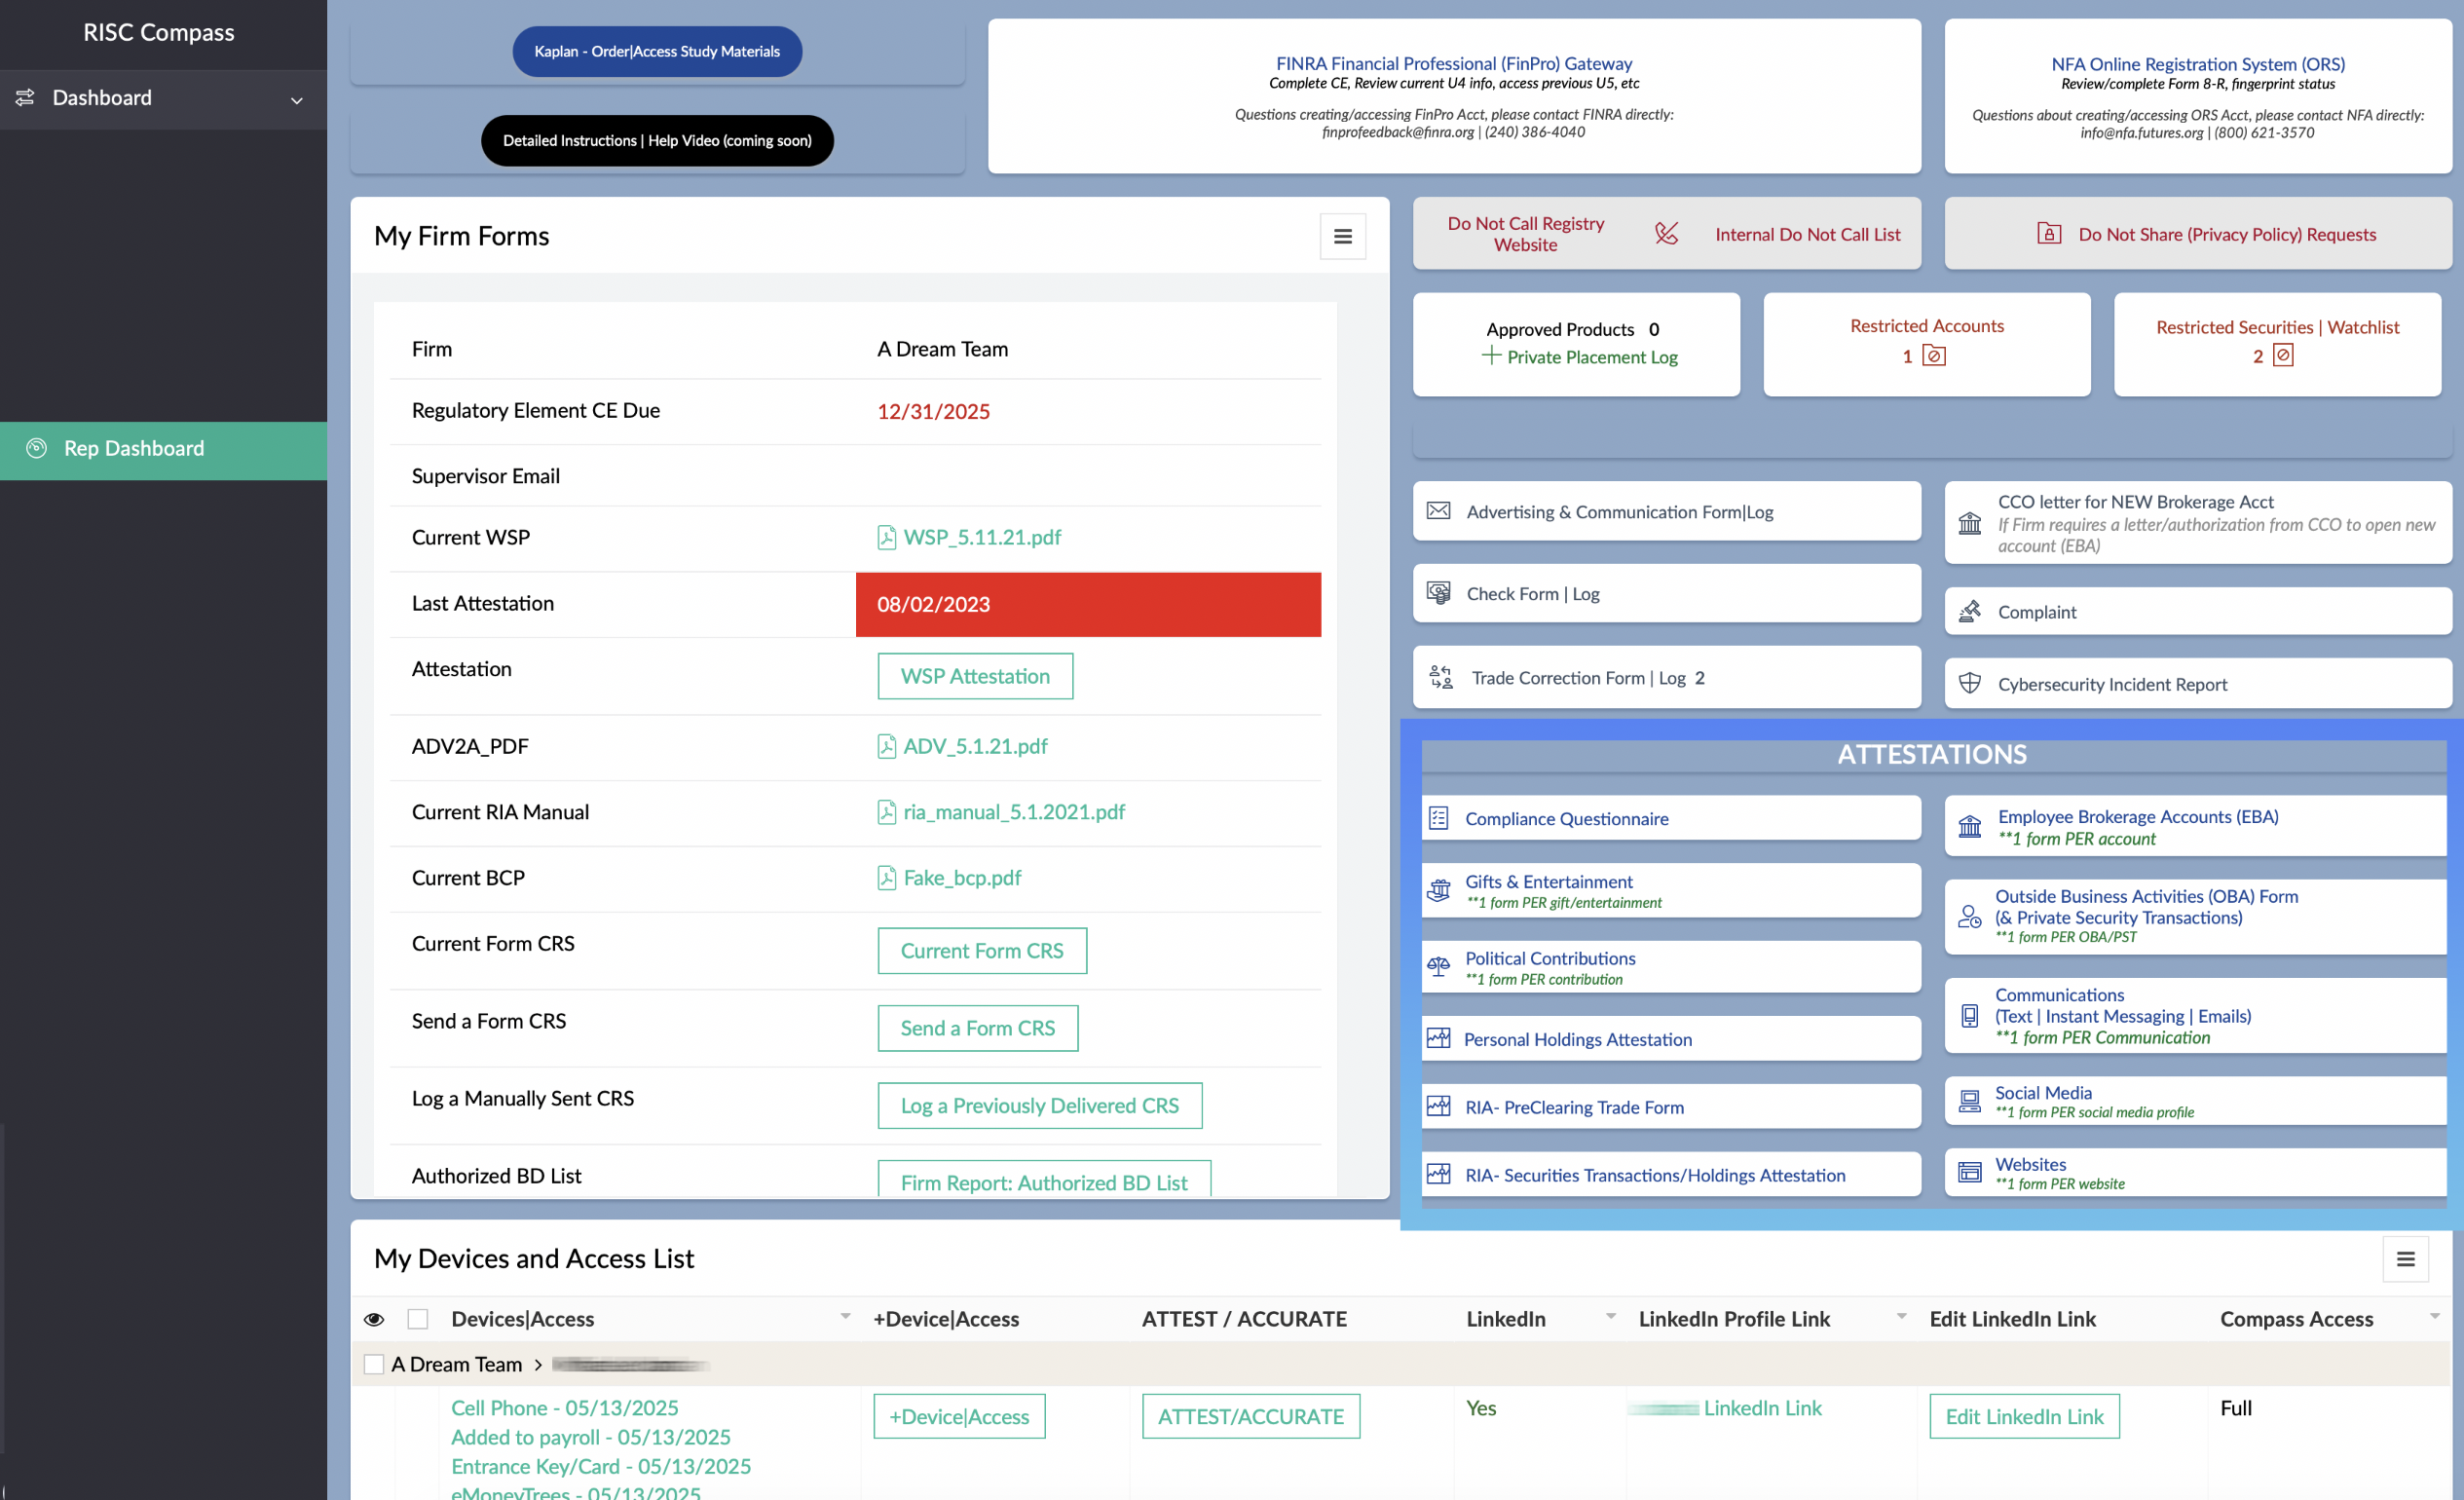
Task: Toggle the eye visibility icon in the devices table
Action: pos(374,1319)
